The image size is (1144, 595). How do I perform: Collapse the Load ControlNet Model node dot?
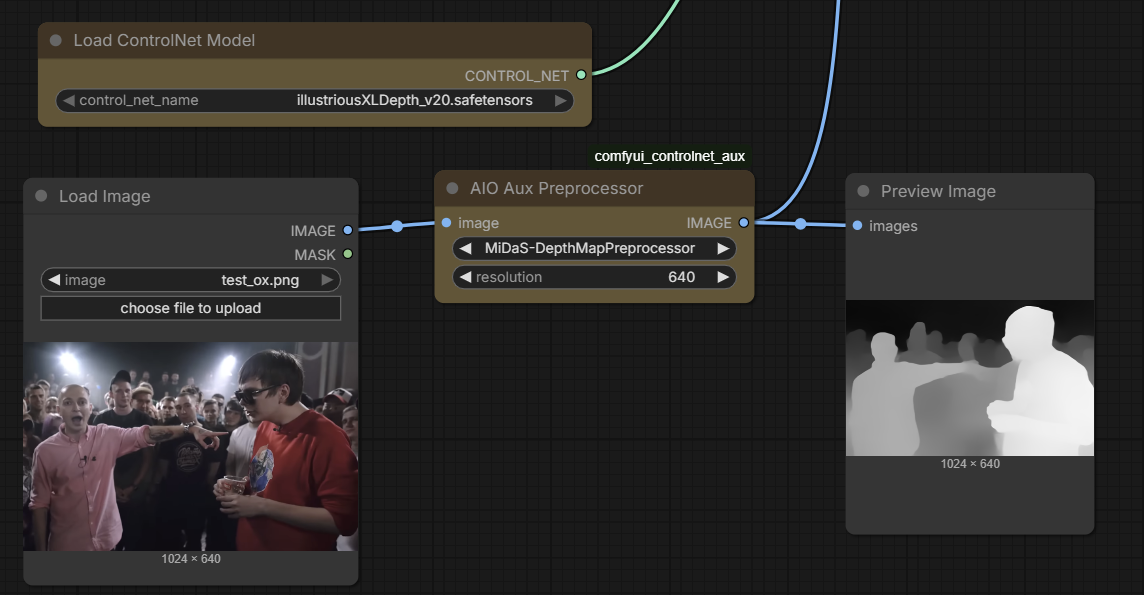[56, 41]
